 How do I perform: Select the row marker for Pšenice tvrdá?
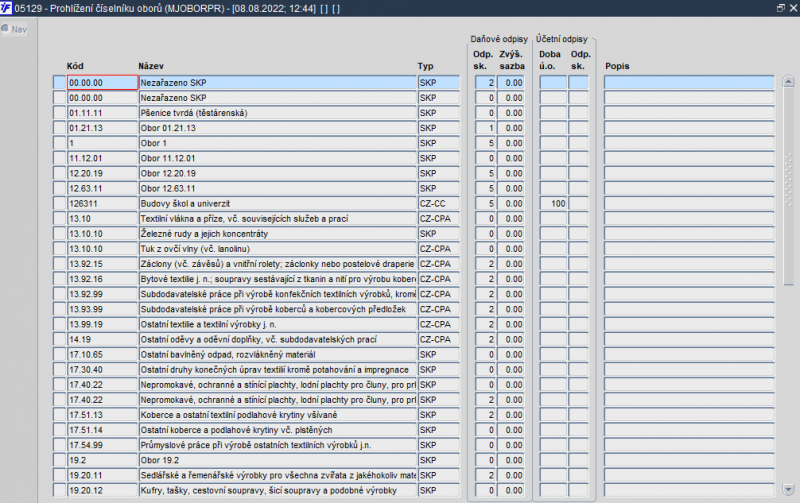pos(59,113)
